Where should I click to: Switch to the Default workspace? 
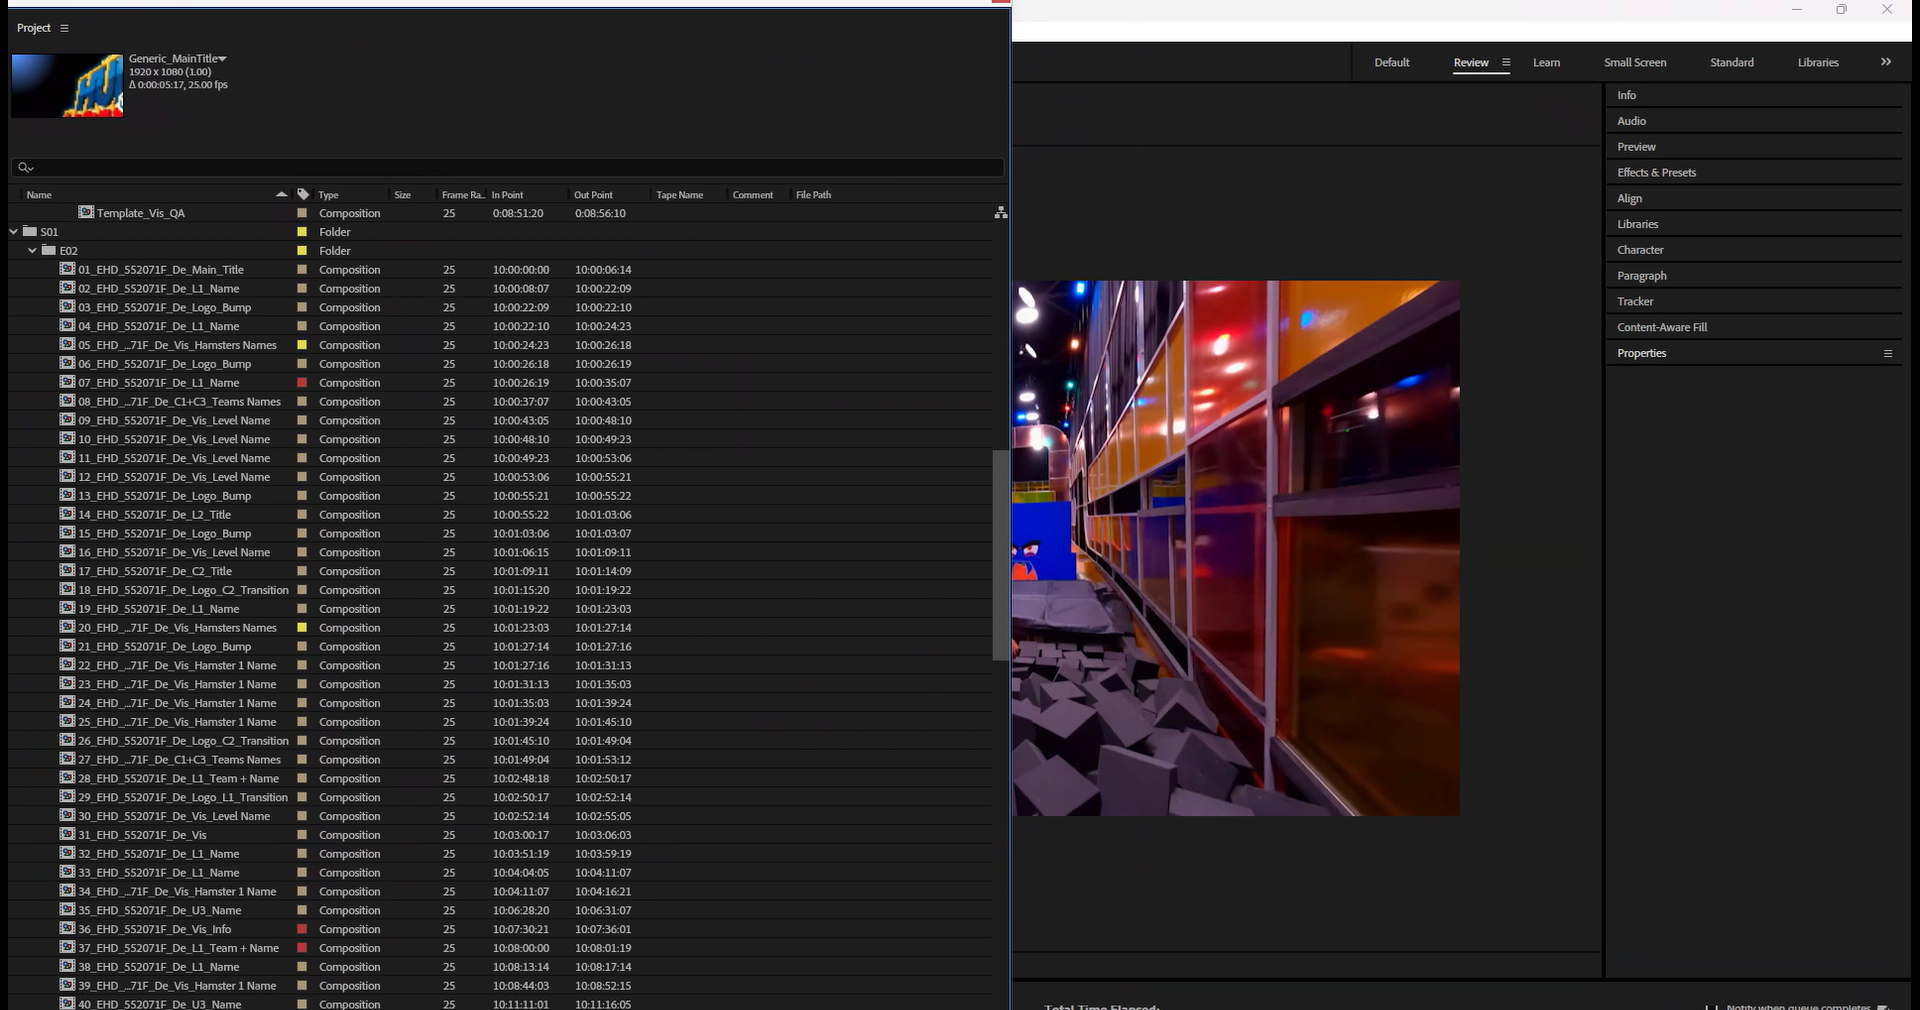click(x=1391, y=62)
